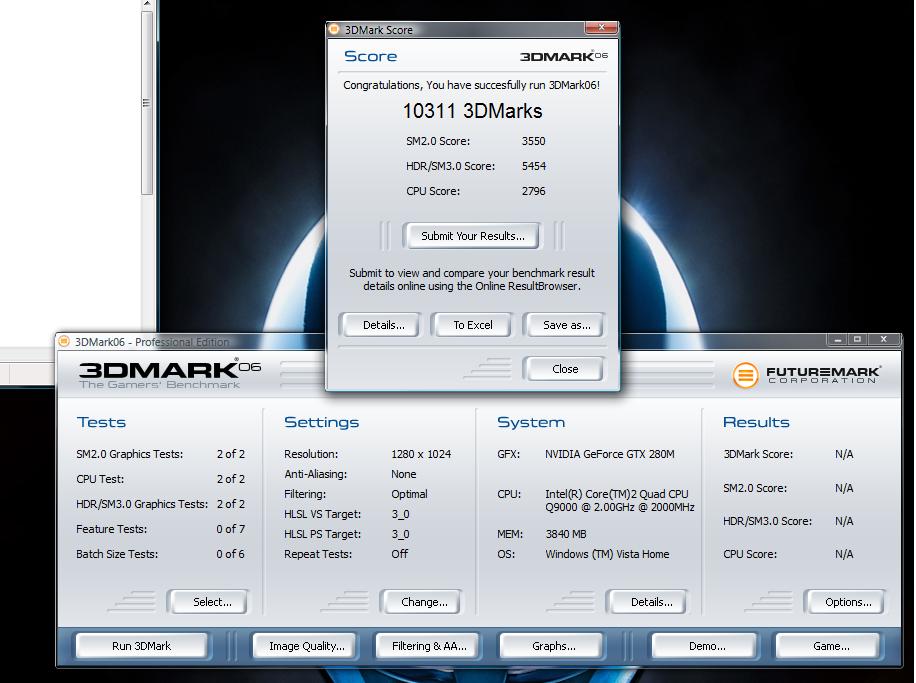This screenshot has width=916, height=683.
Task: Click the Repeat Tests value Off
Action: (399, 554)
